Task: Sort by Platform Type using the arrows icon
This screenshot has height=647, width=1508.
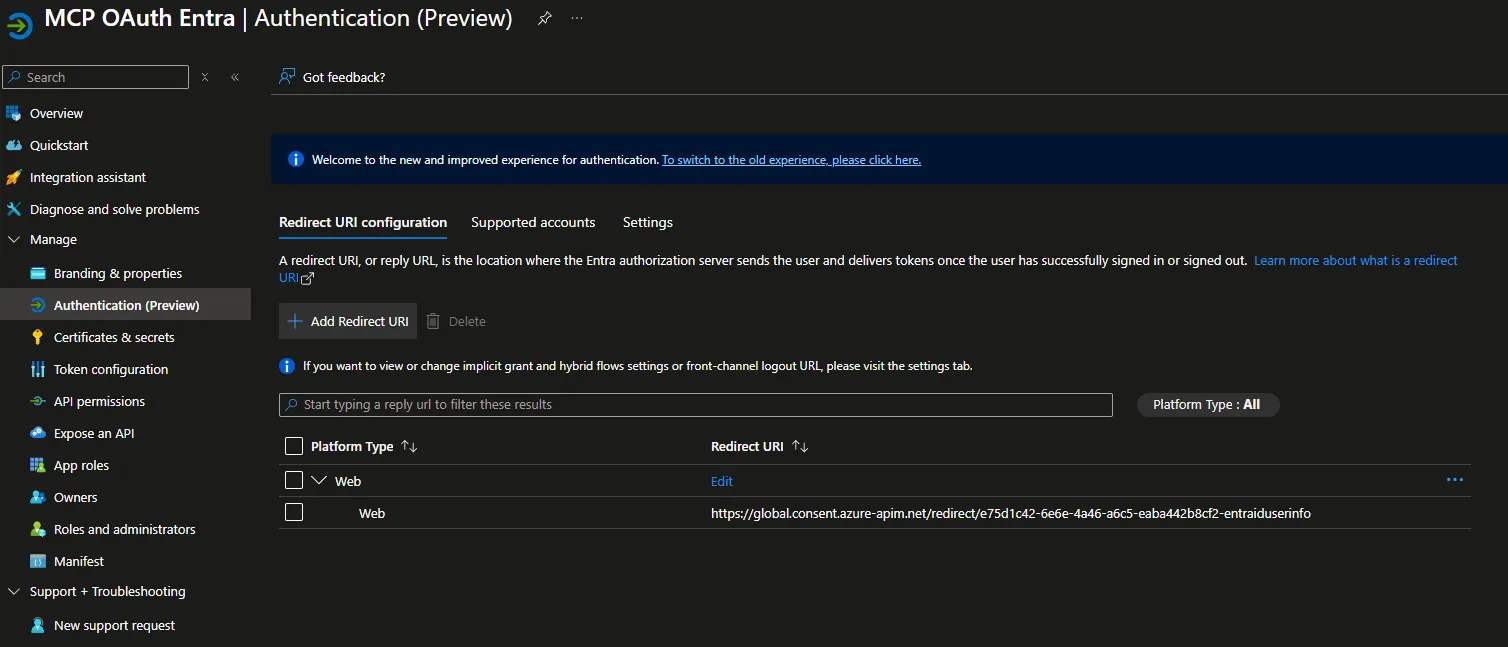Action: [409, 446]
